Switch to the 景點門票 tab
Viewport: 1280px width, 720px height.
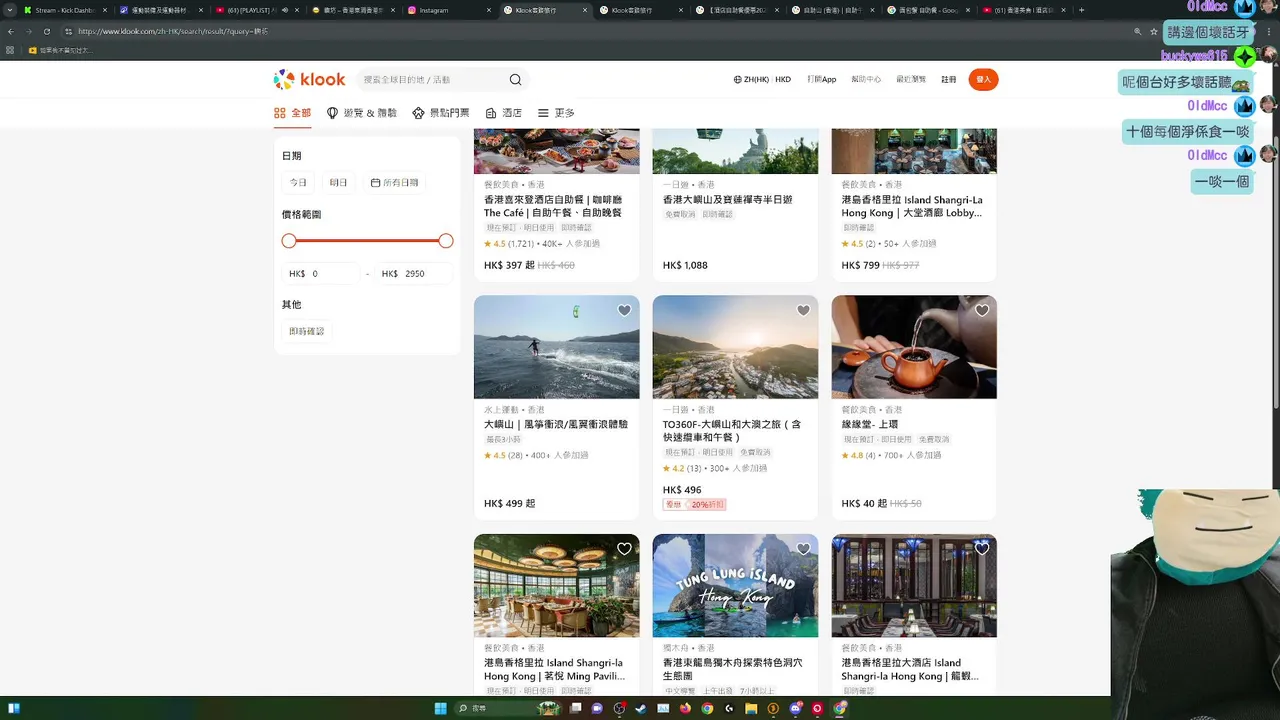(441, 113)
